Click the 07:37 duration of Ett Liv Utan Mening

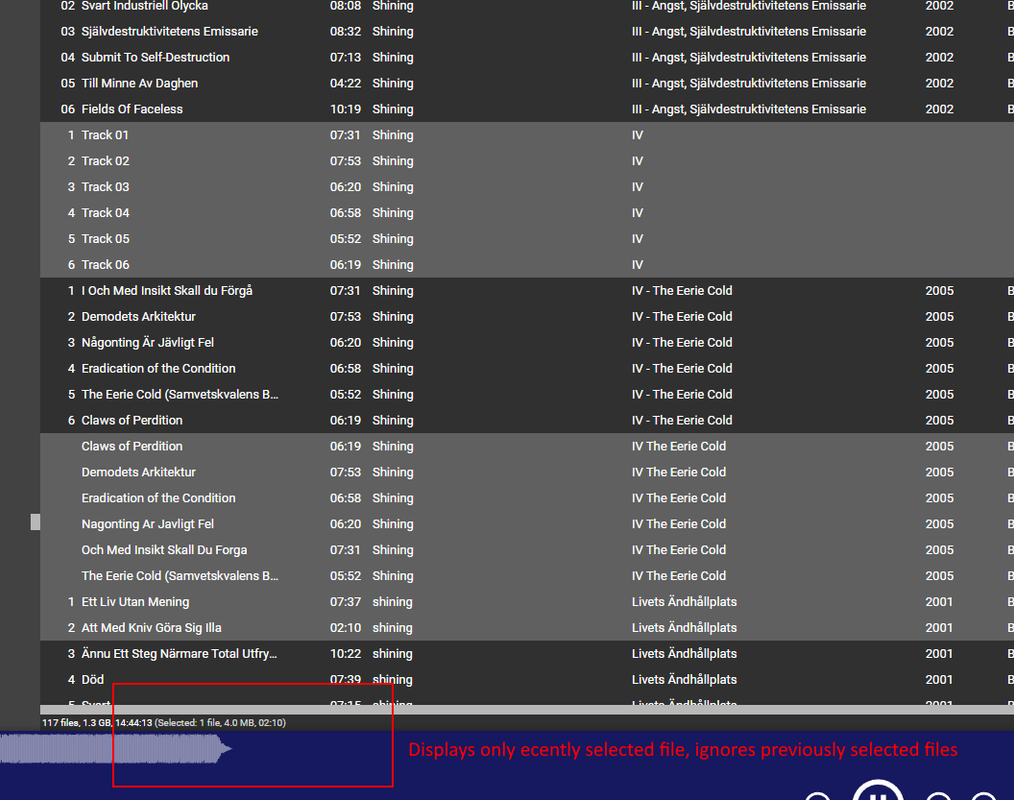[x=345, y=602]
